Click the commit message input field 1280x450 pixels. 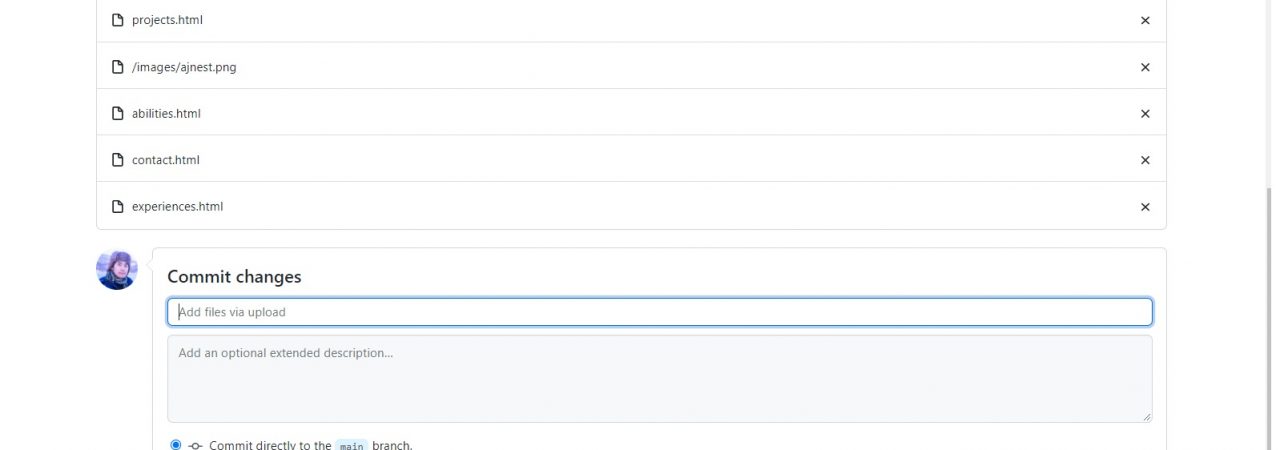[660, 312]
